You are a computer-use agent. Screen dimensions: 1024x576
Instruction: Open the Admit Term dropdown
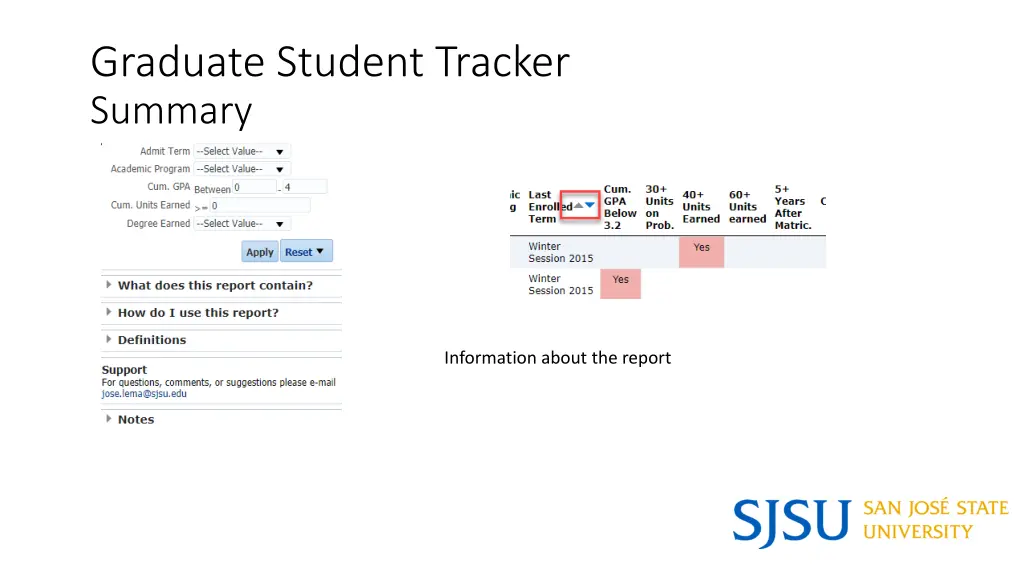click(x=242, y=152)
